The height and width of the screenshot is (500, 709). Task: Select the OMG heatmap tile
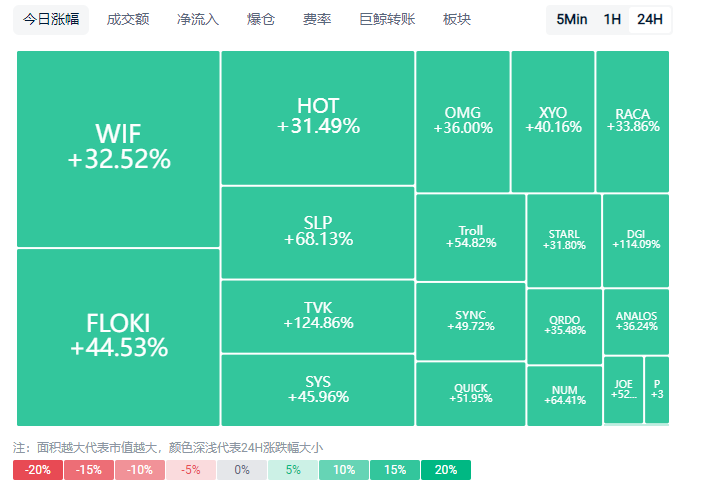pos(462,121)
